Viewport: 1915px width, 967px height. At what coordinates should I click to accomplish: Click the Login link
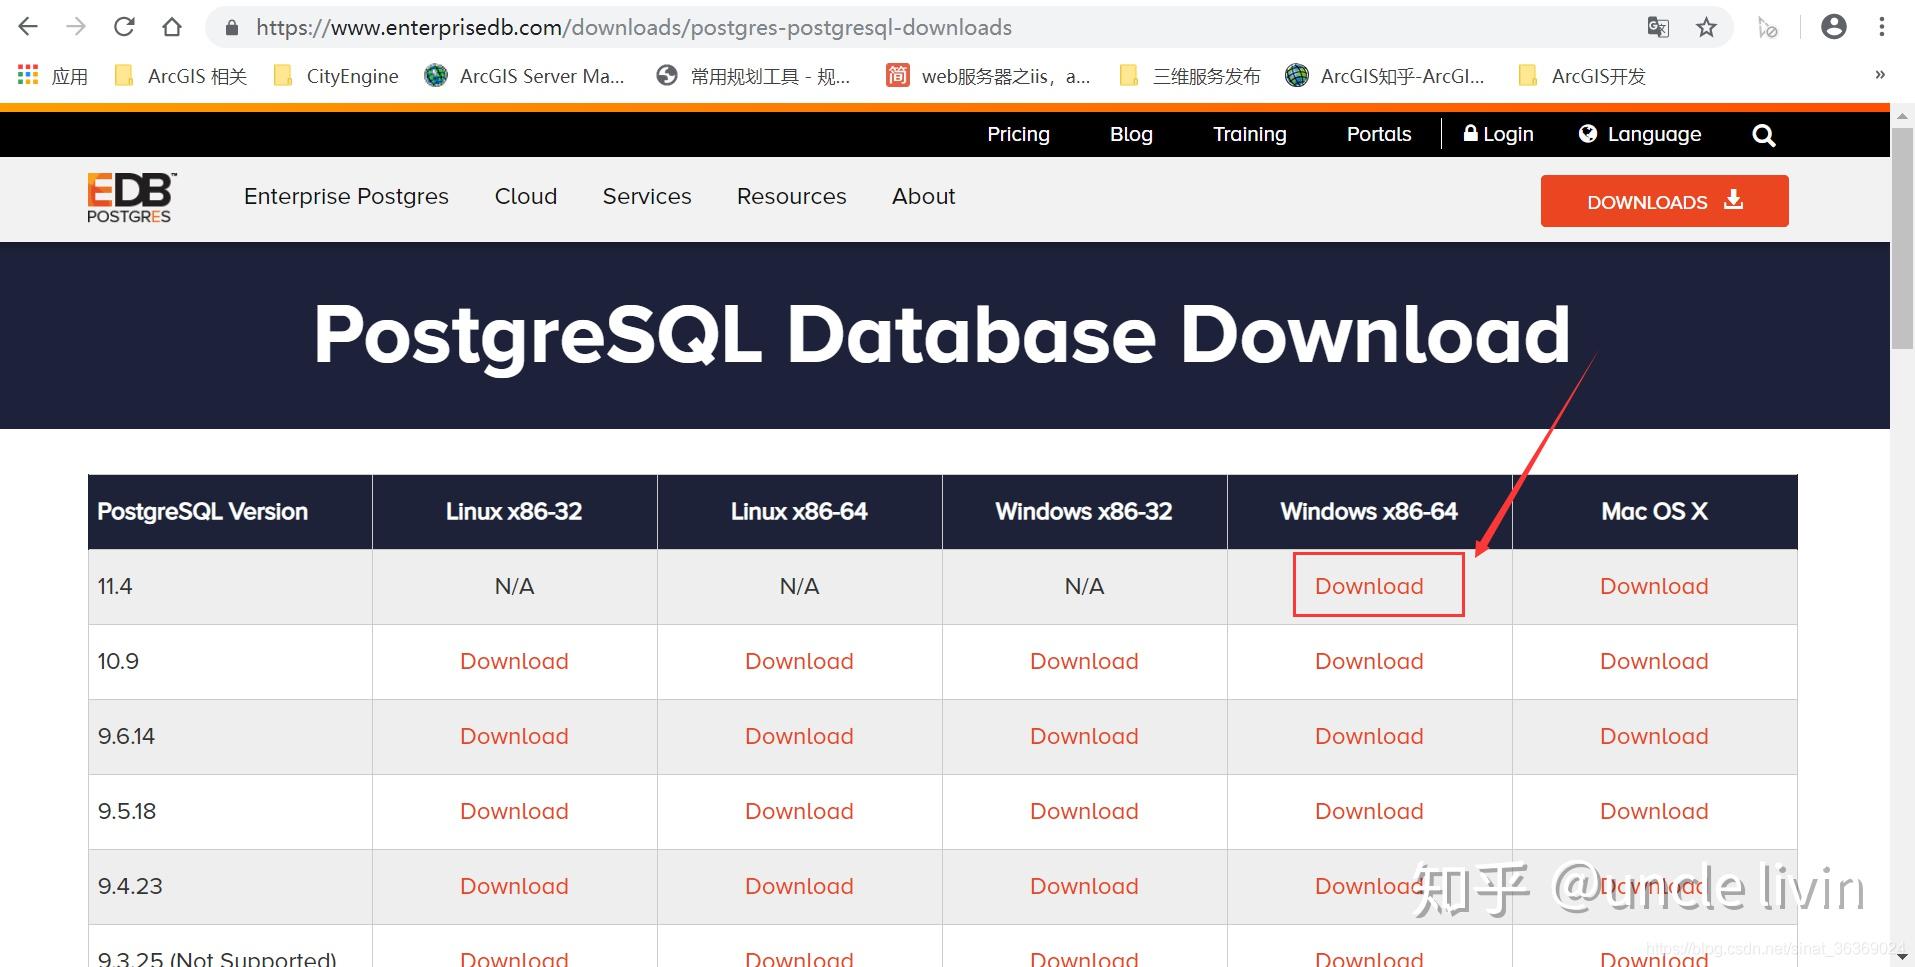[x=1498, y=134]
